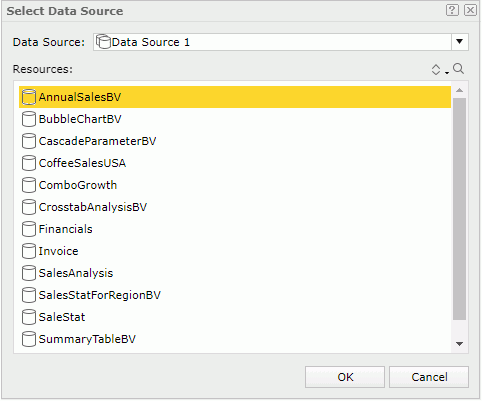
Task: Click the Resources list scrollbar thumb
Action: tap(460, 209)
